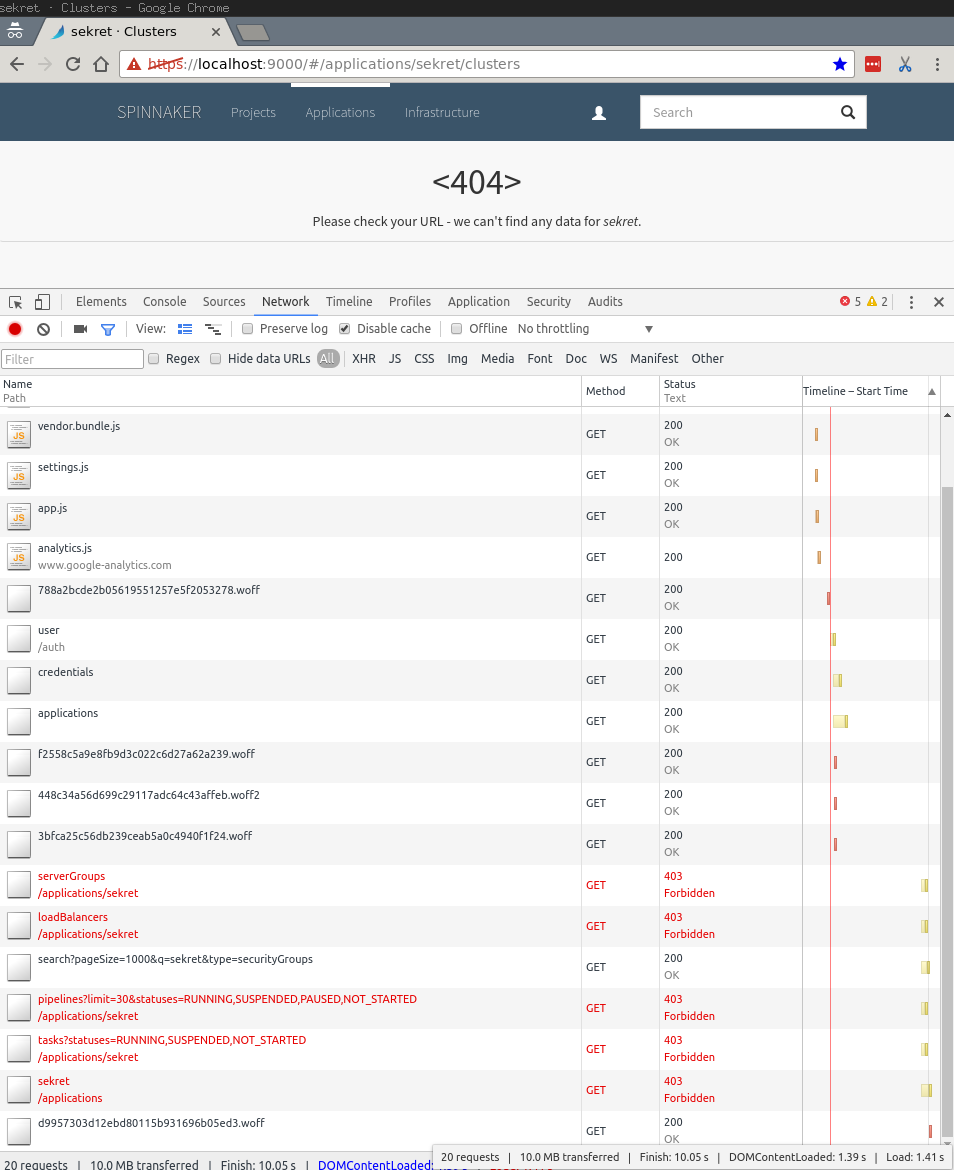This screenshot has width=954, height=1170.
Task: Switch to the Console tab
Action: [x=164, y=301]
